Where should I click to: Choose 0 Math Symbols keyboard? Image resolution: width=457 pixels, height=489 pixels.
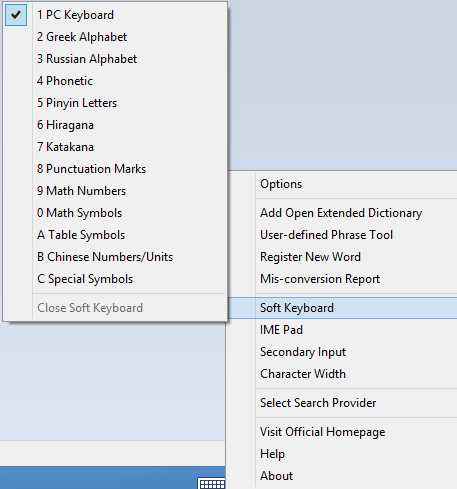(x=115, y=213)
